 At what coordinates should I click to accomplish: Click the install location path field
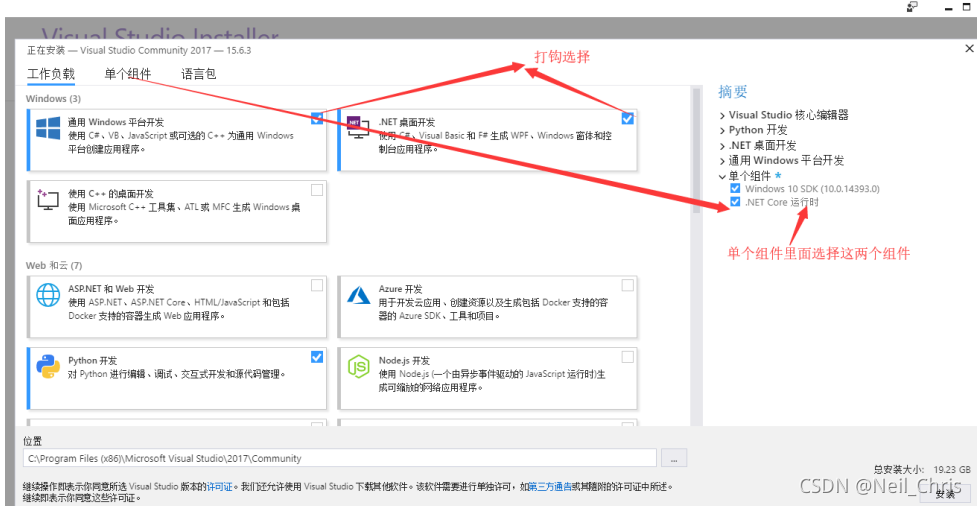point(340,458)
